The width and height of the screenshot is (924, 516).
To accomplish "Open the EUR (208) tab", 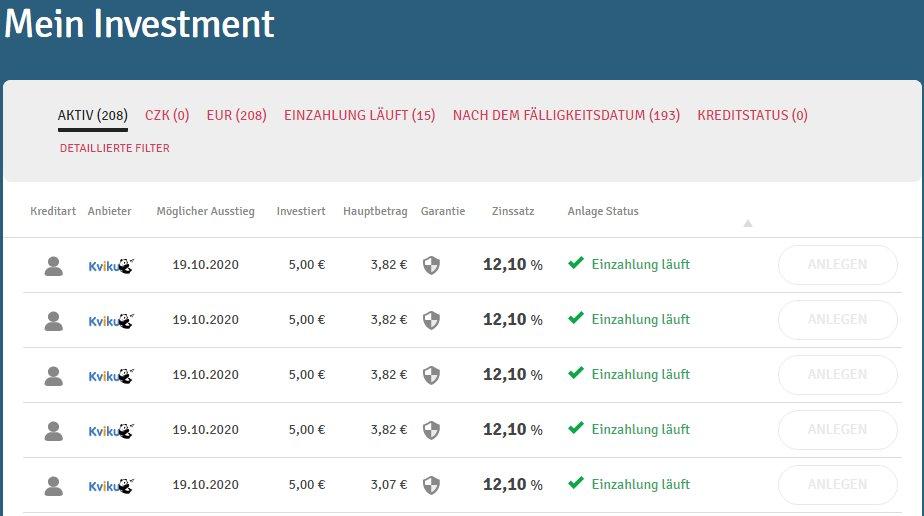I will coord(236,115).
